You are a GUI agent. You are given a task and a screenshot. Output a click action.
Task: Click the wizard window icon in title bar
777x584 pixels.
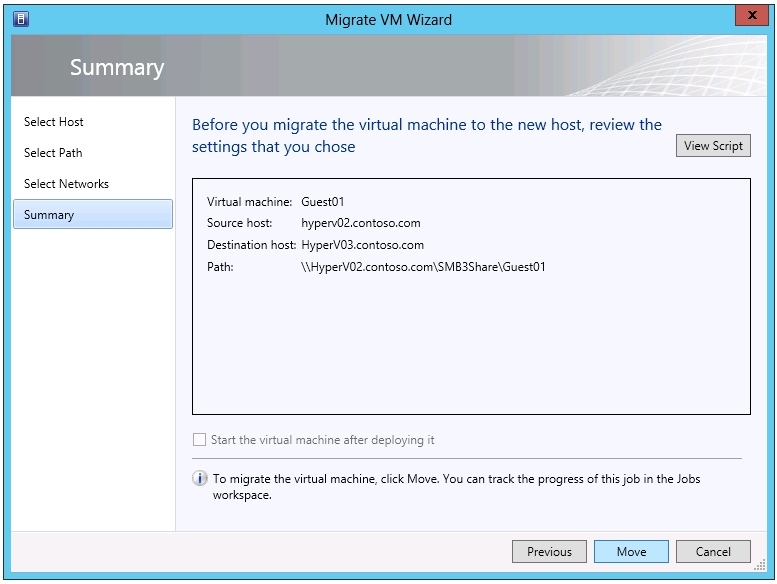pyautogui.click(x=21, y=18)
